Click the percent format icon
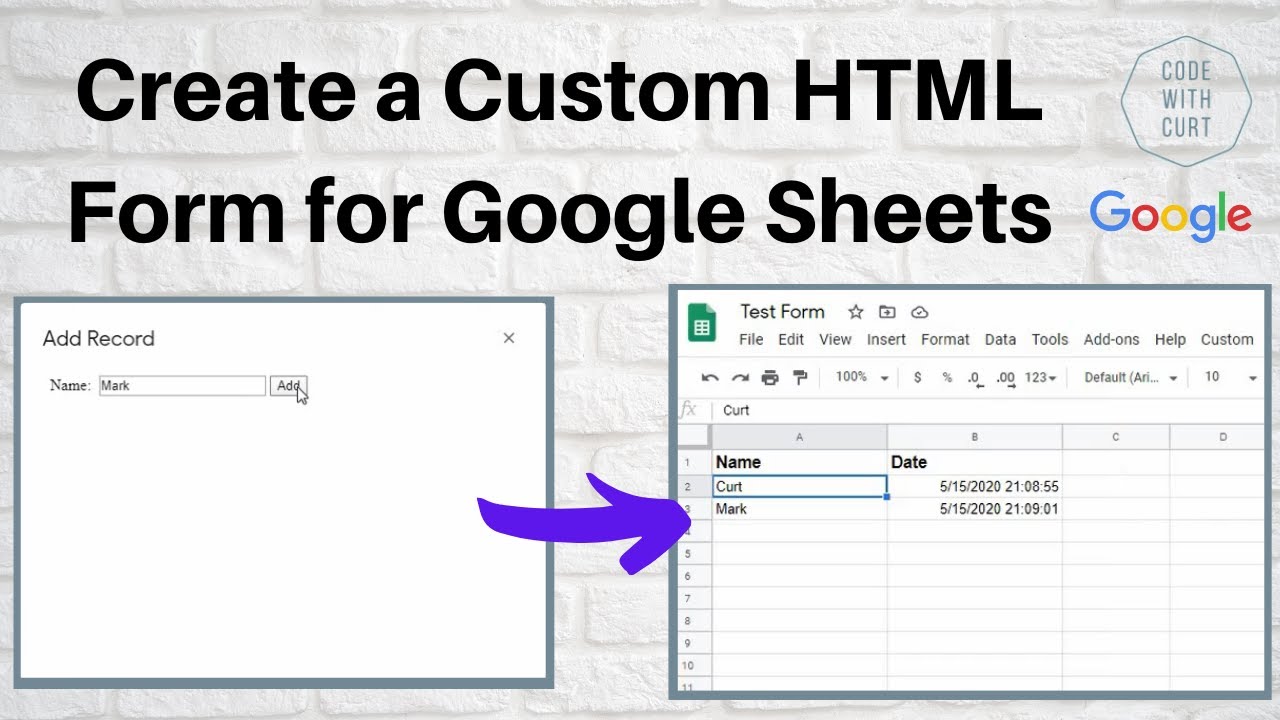This screenshot has width=1280, height=720. click(x=947, y=377)
